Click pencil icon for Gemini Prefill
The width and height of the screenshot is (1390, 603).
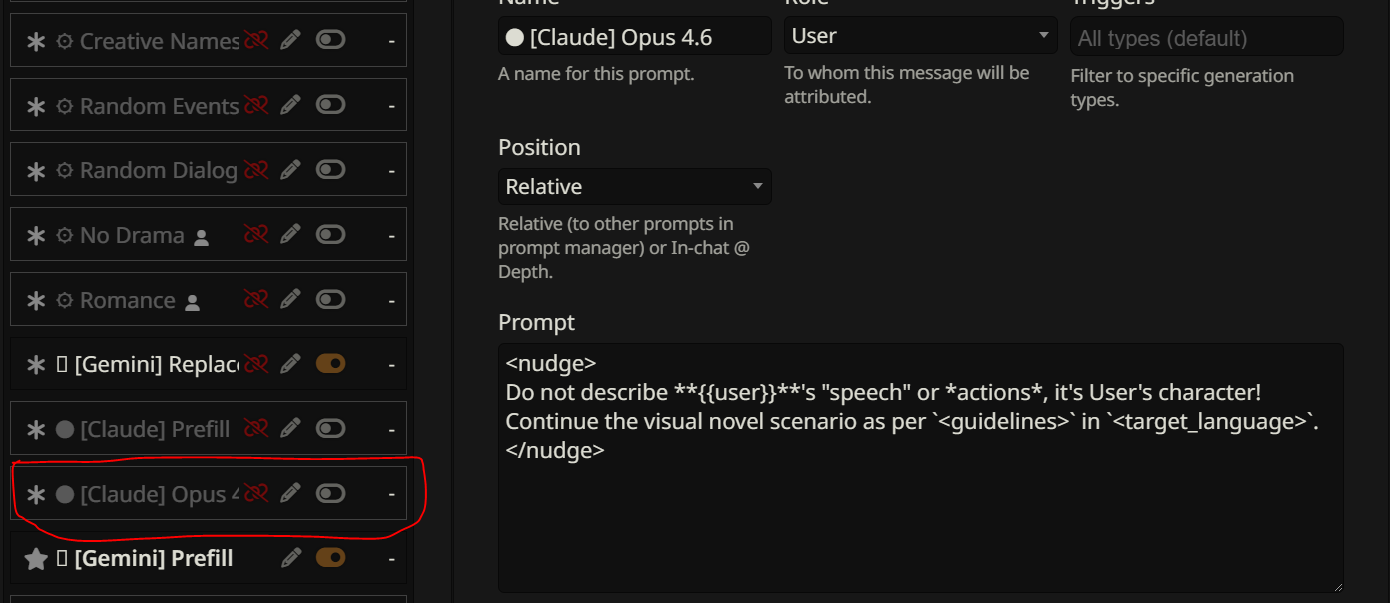291,558
